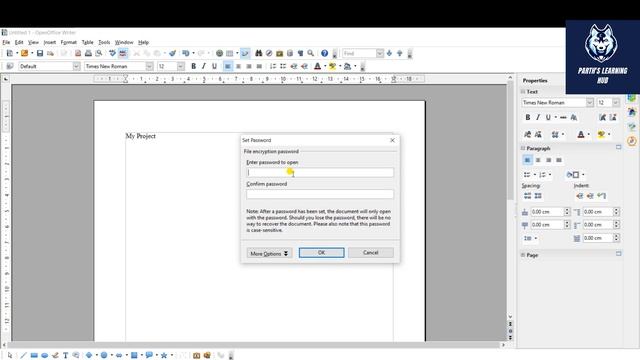Image resolution: width=640 pixels, height=360 pixels.
Task: Toggle Centered alignment in formatting toolbar
Action: pos(238,66)
